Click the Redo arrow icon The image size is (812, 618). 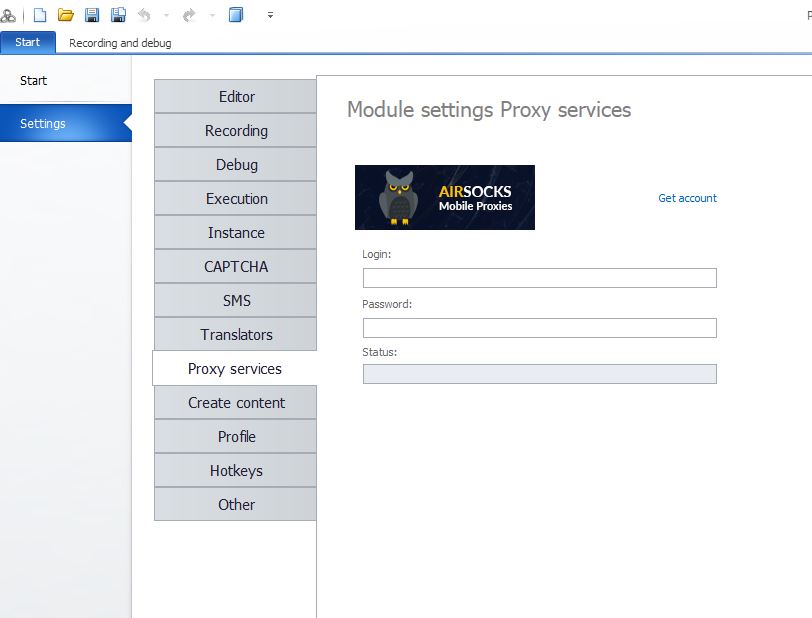[189, 15]
